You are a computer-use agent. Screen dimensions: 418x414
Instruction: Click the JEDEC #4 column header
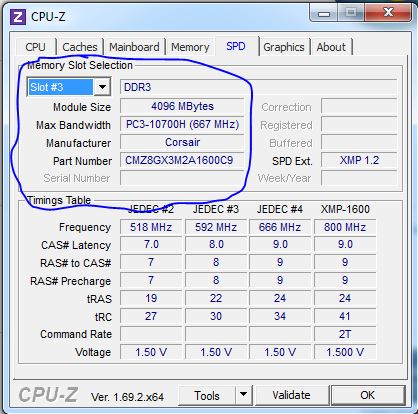pos(280,209)
